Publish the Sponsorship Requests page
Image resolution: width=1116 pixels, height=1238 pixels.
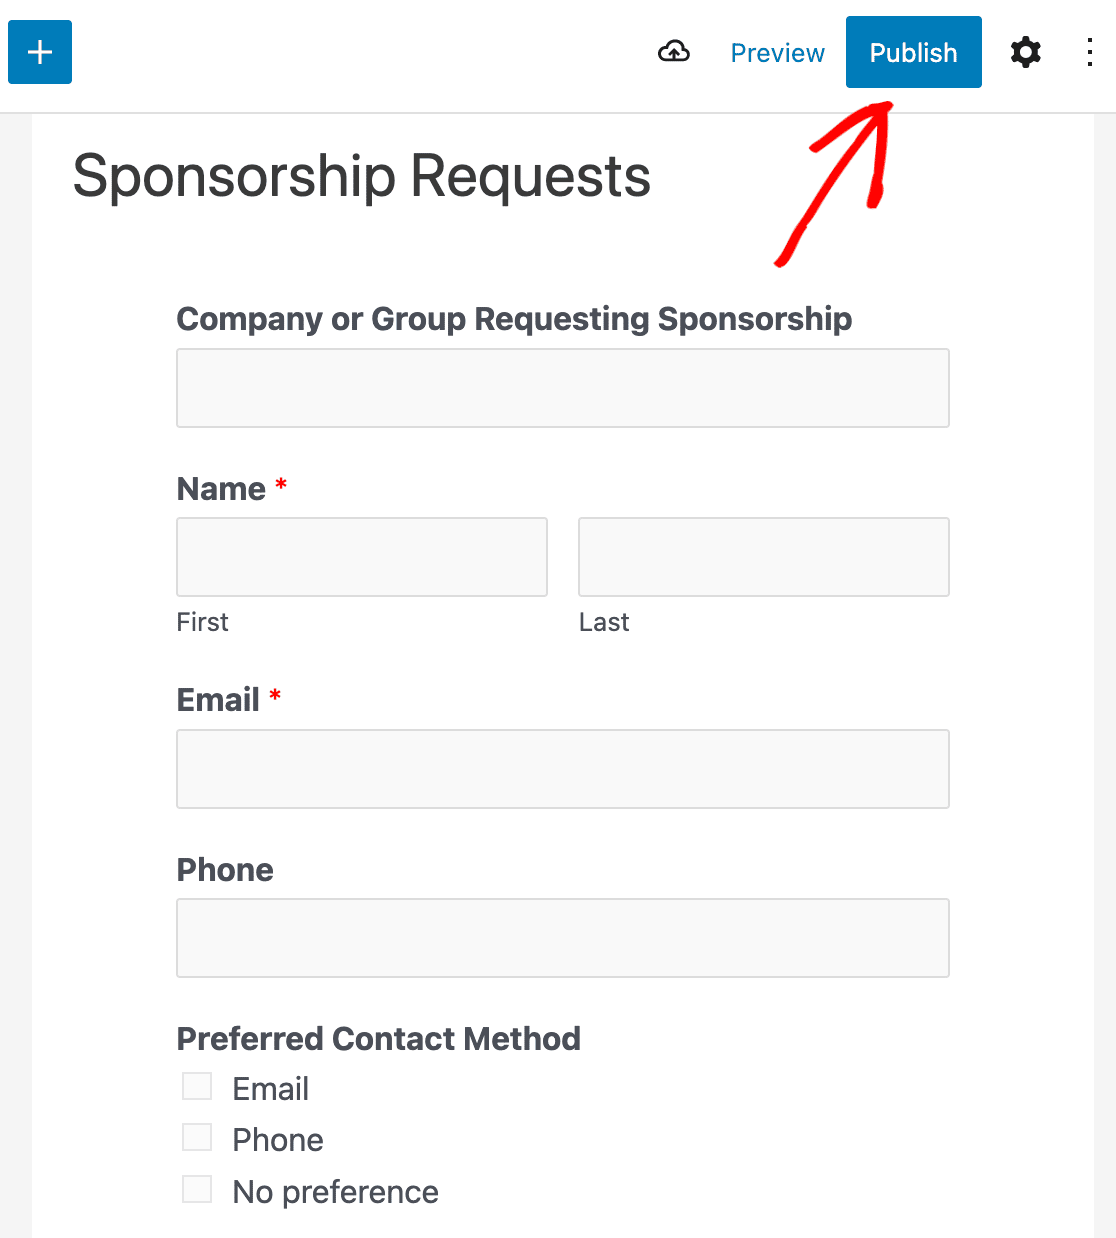point(914,52)
